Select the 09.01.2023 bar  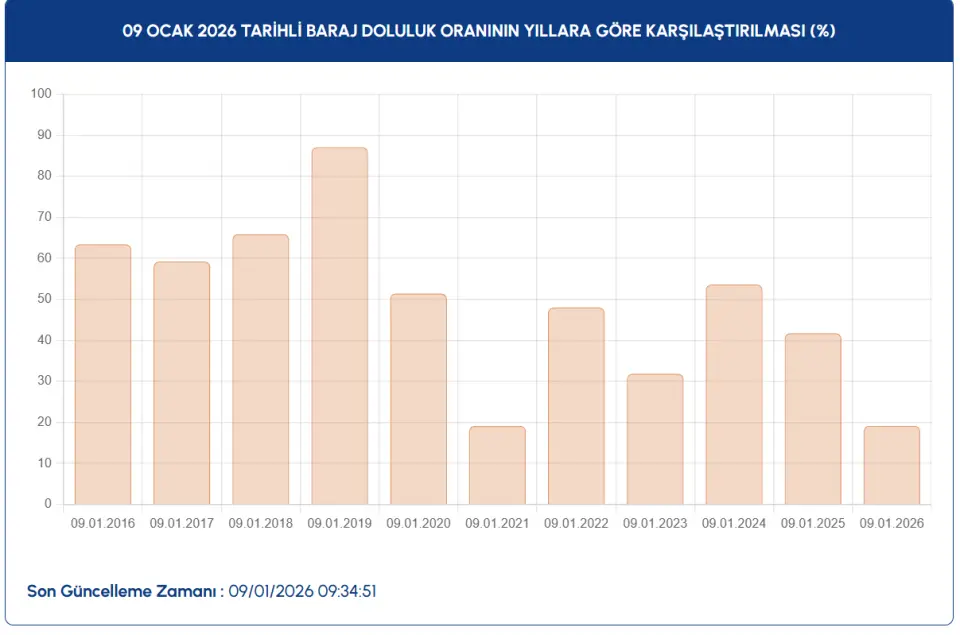655,439
